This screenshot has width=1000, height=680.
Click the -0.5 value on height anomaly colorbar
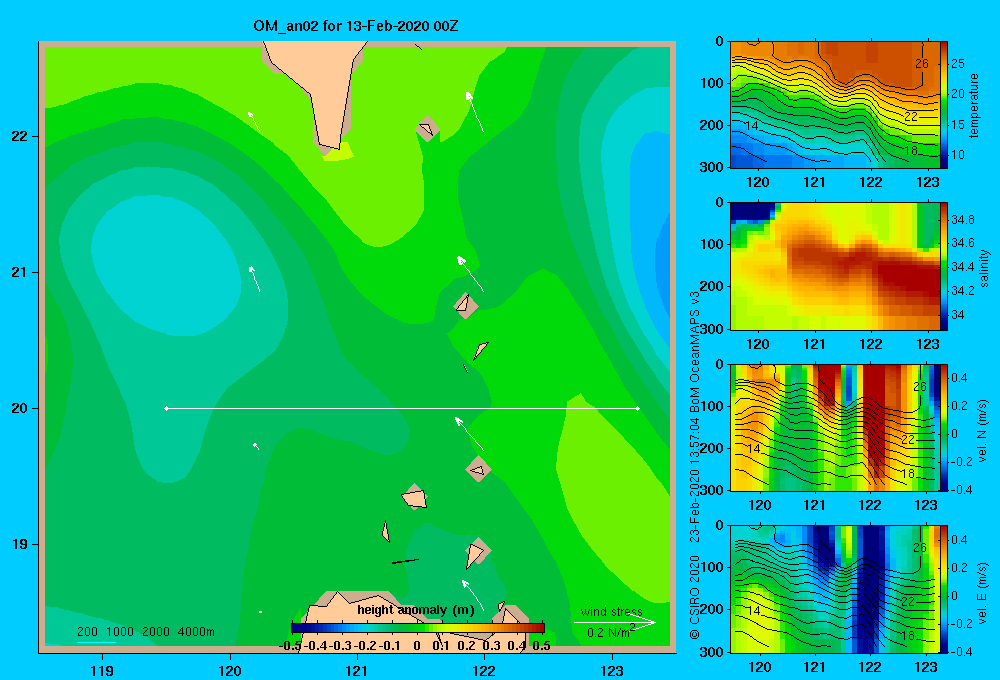point(290,646)
